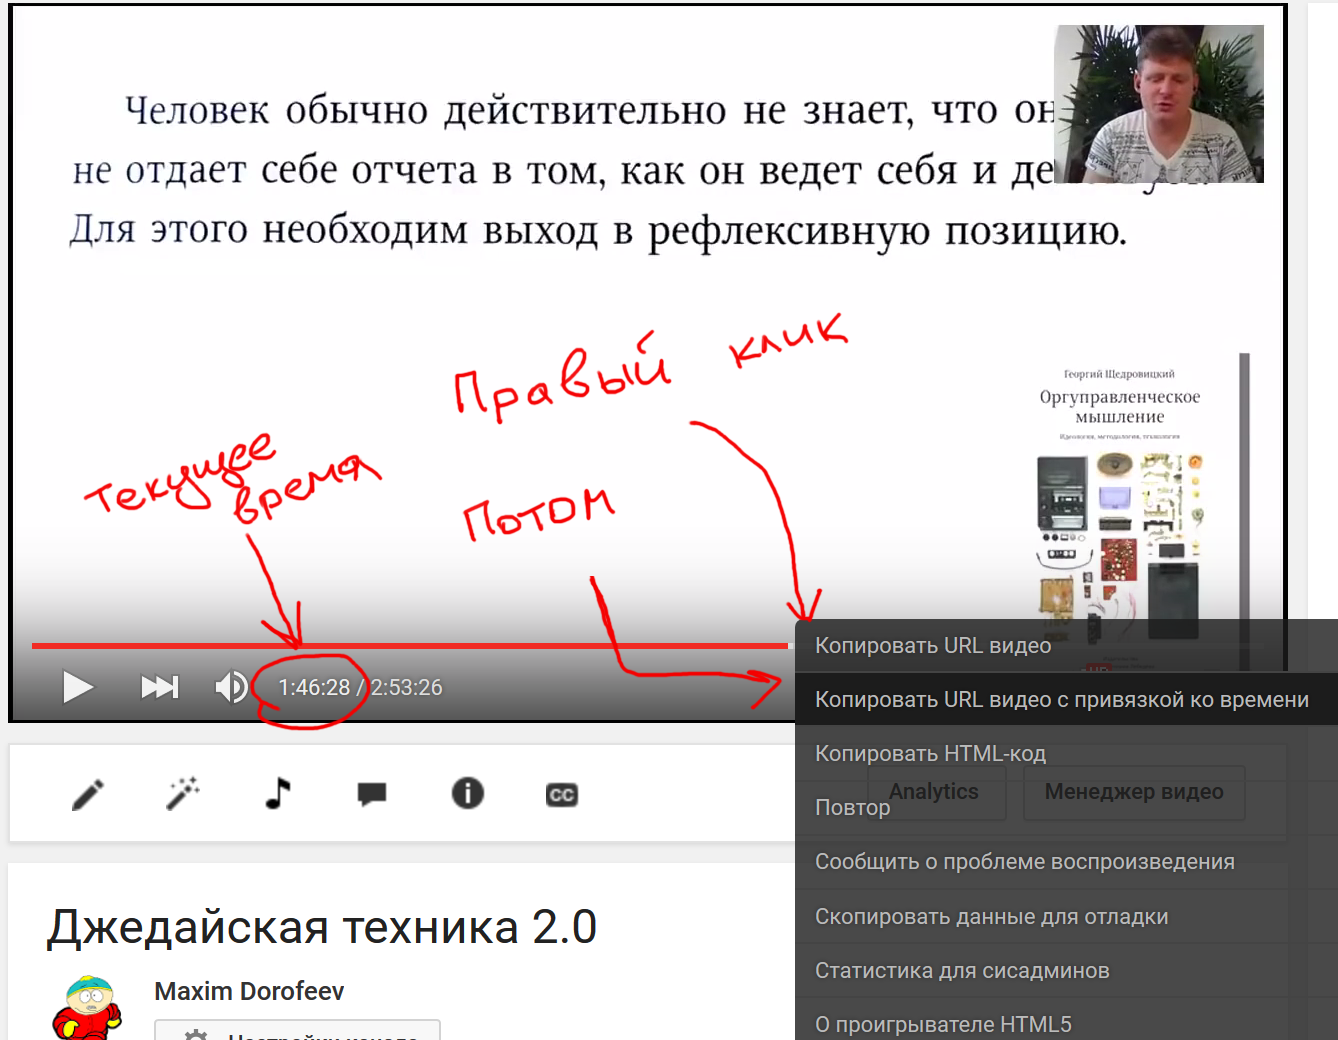Open audio music note icon
Viewport: 1338px width, 1040px height.
click(x=277, y=793)
